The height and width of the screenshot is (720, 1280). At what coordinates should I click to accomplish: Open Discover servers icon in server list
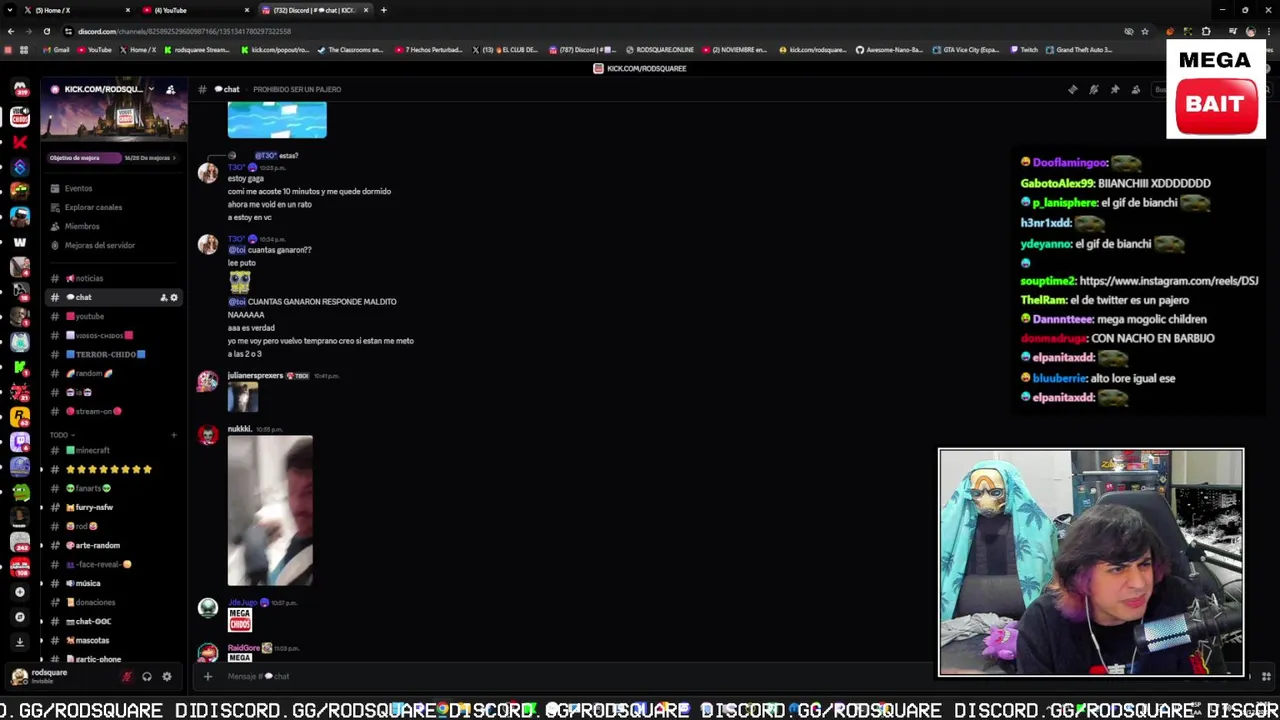point(19,617)
